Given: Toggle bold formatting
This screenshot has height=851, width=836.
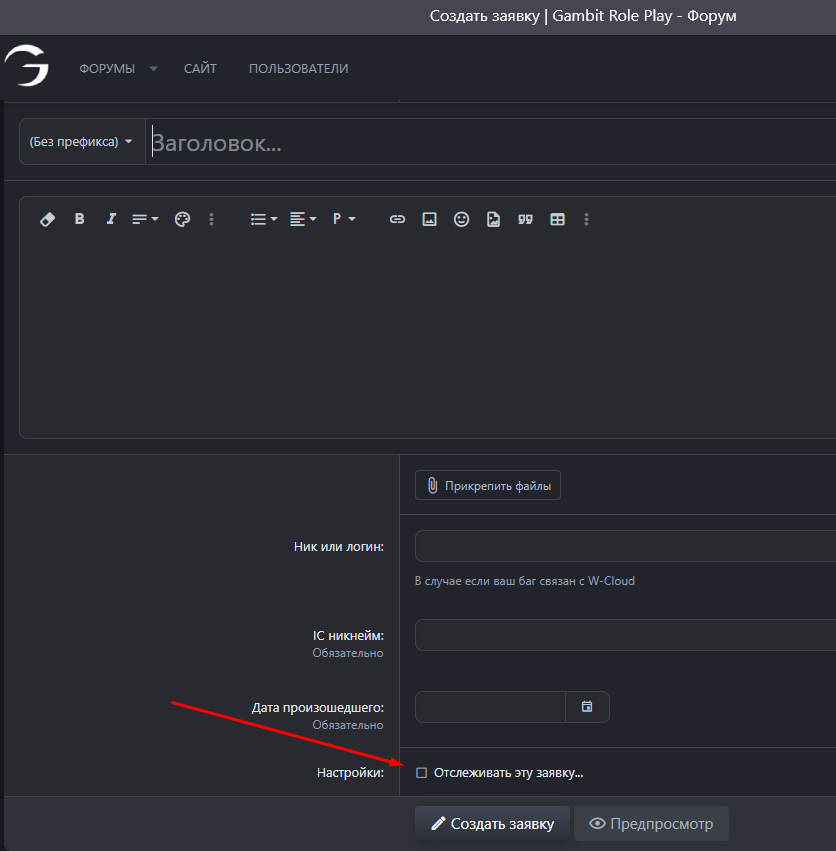Looking at the screenshot, I should 79,219.
